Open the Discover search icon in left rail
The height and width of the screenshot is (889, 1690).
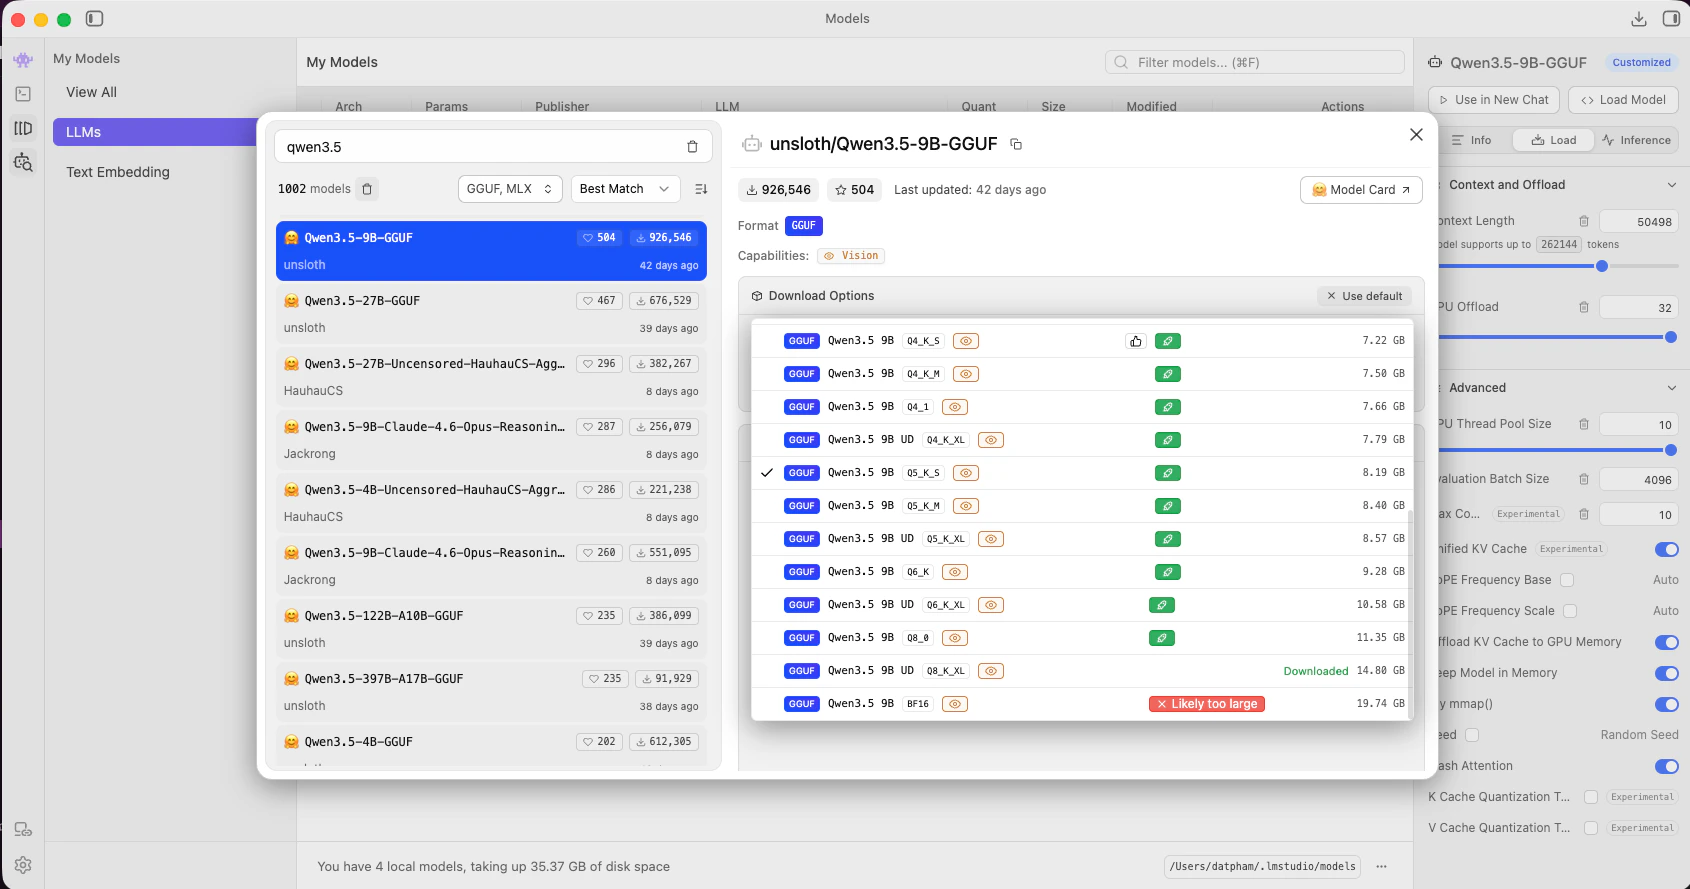coord(23,162)
